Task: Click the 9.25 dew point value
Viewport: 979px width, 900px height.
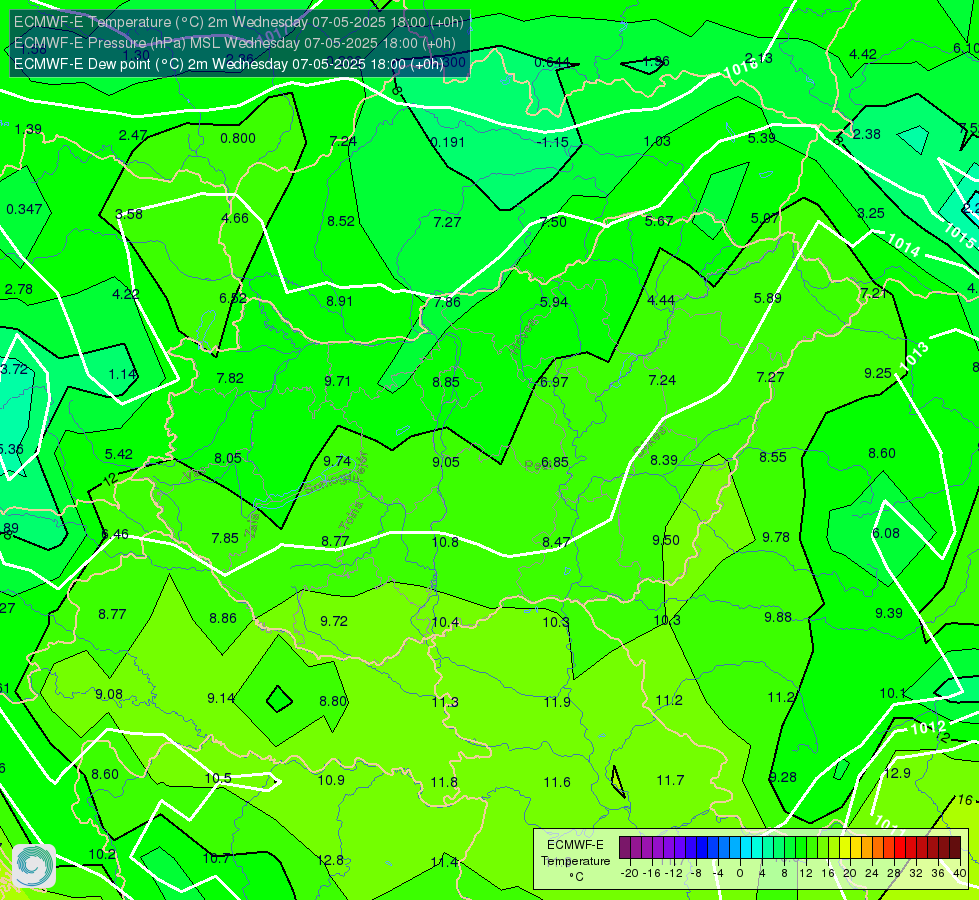Action: click(x=878, y=373)
